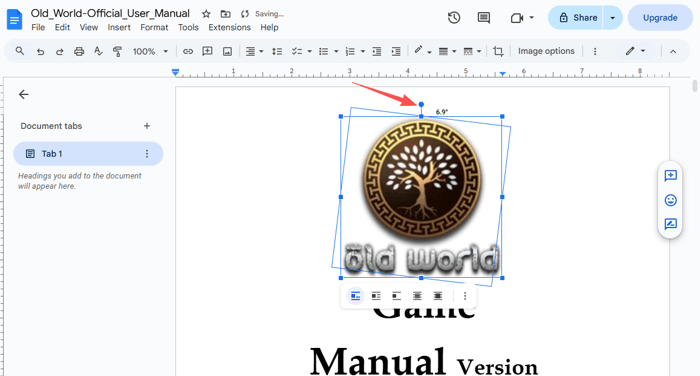Open image toolbar three-dot options

click(x=465, y=296)
